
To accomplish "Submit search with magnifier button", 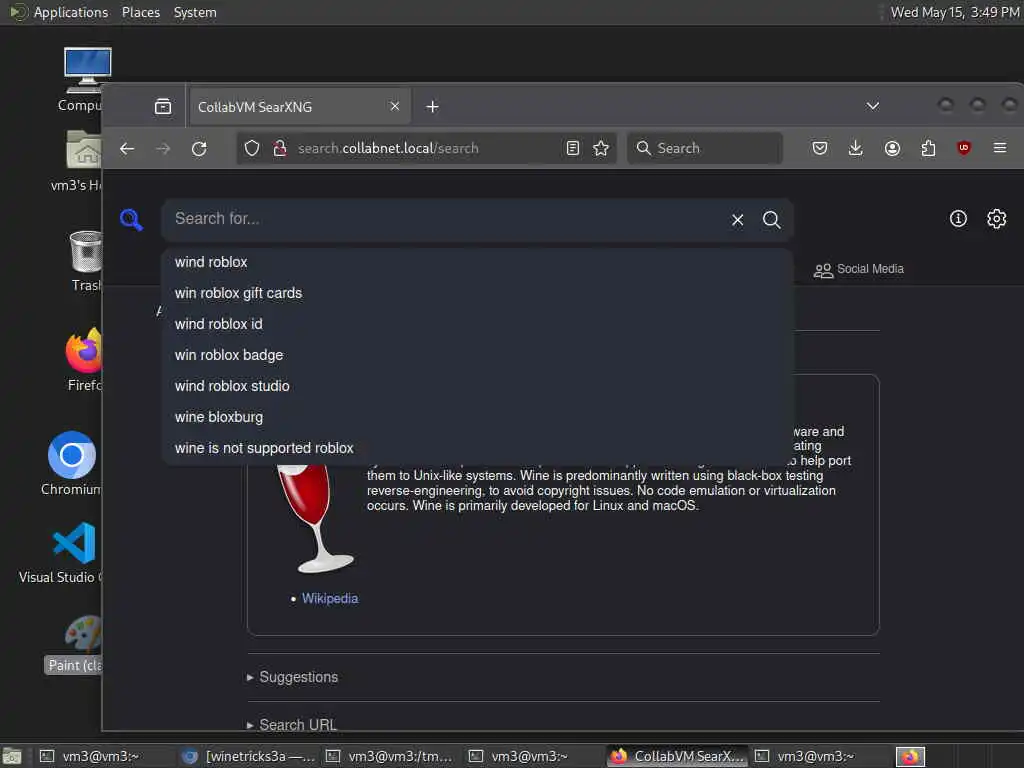I will [771, 220].
